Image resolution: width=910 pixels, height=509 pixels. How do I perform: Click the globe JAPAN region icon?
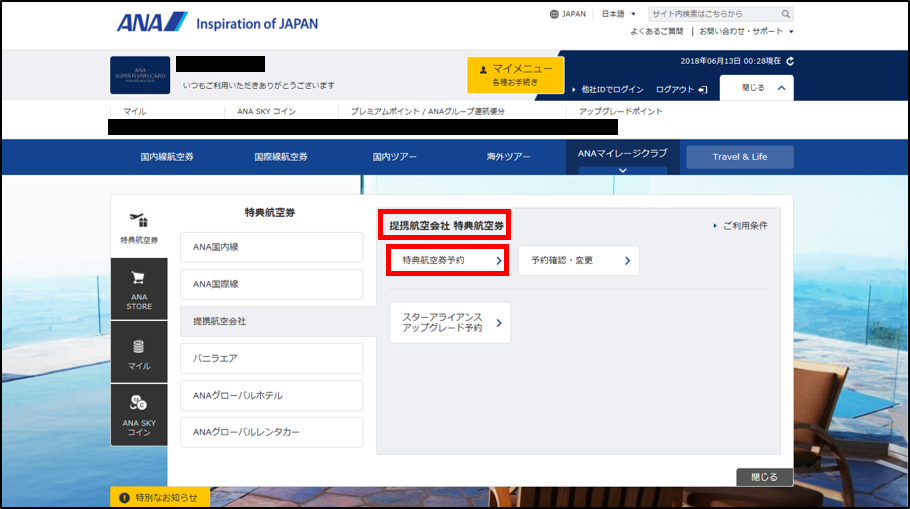tap(554, 14)
